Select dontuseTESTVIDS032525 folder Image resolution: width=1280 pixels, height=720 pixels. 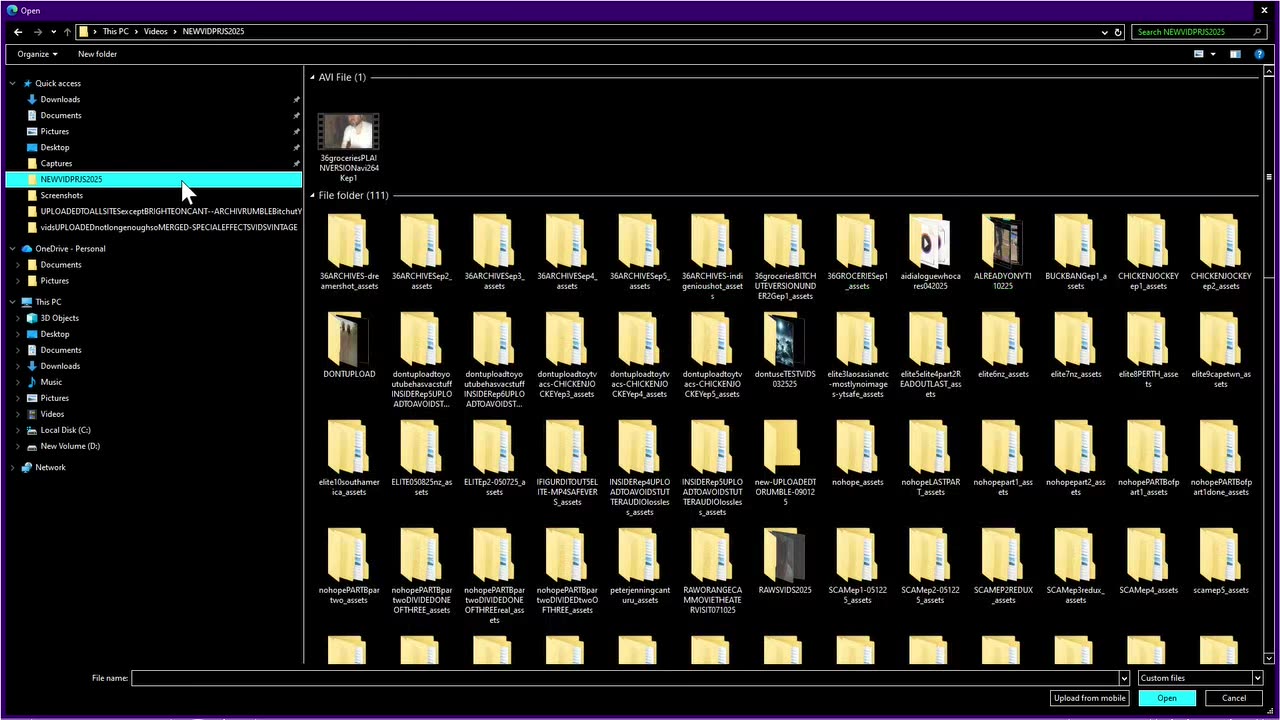click(x=784, y=352)
